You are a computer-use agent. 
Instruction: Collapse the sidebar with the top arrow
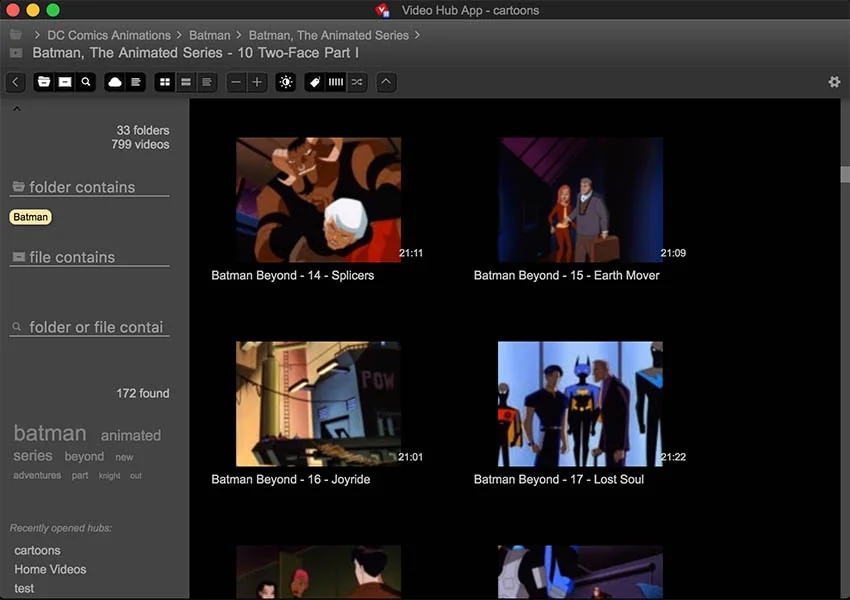(x=16, y=107)
